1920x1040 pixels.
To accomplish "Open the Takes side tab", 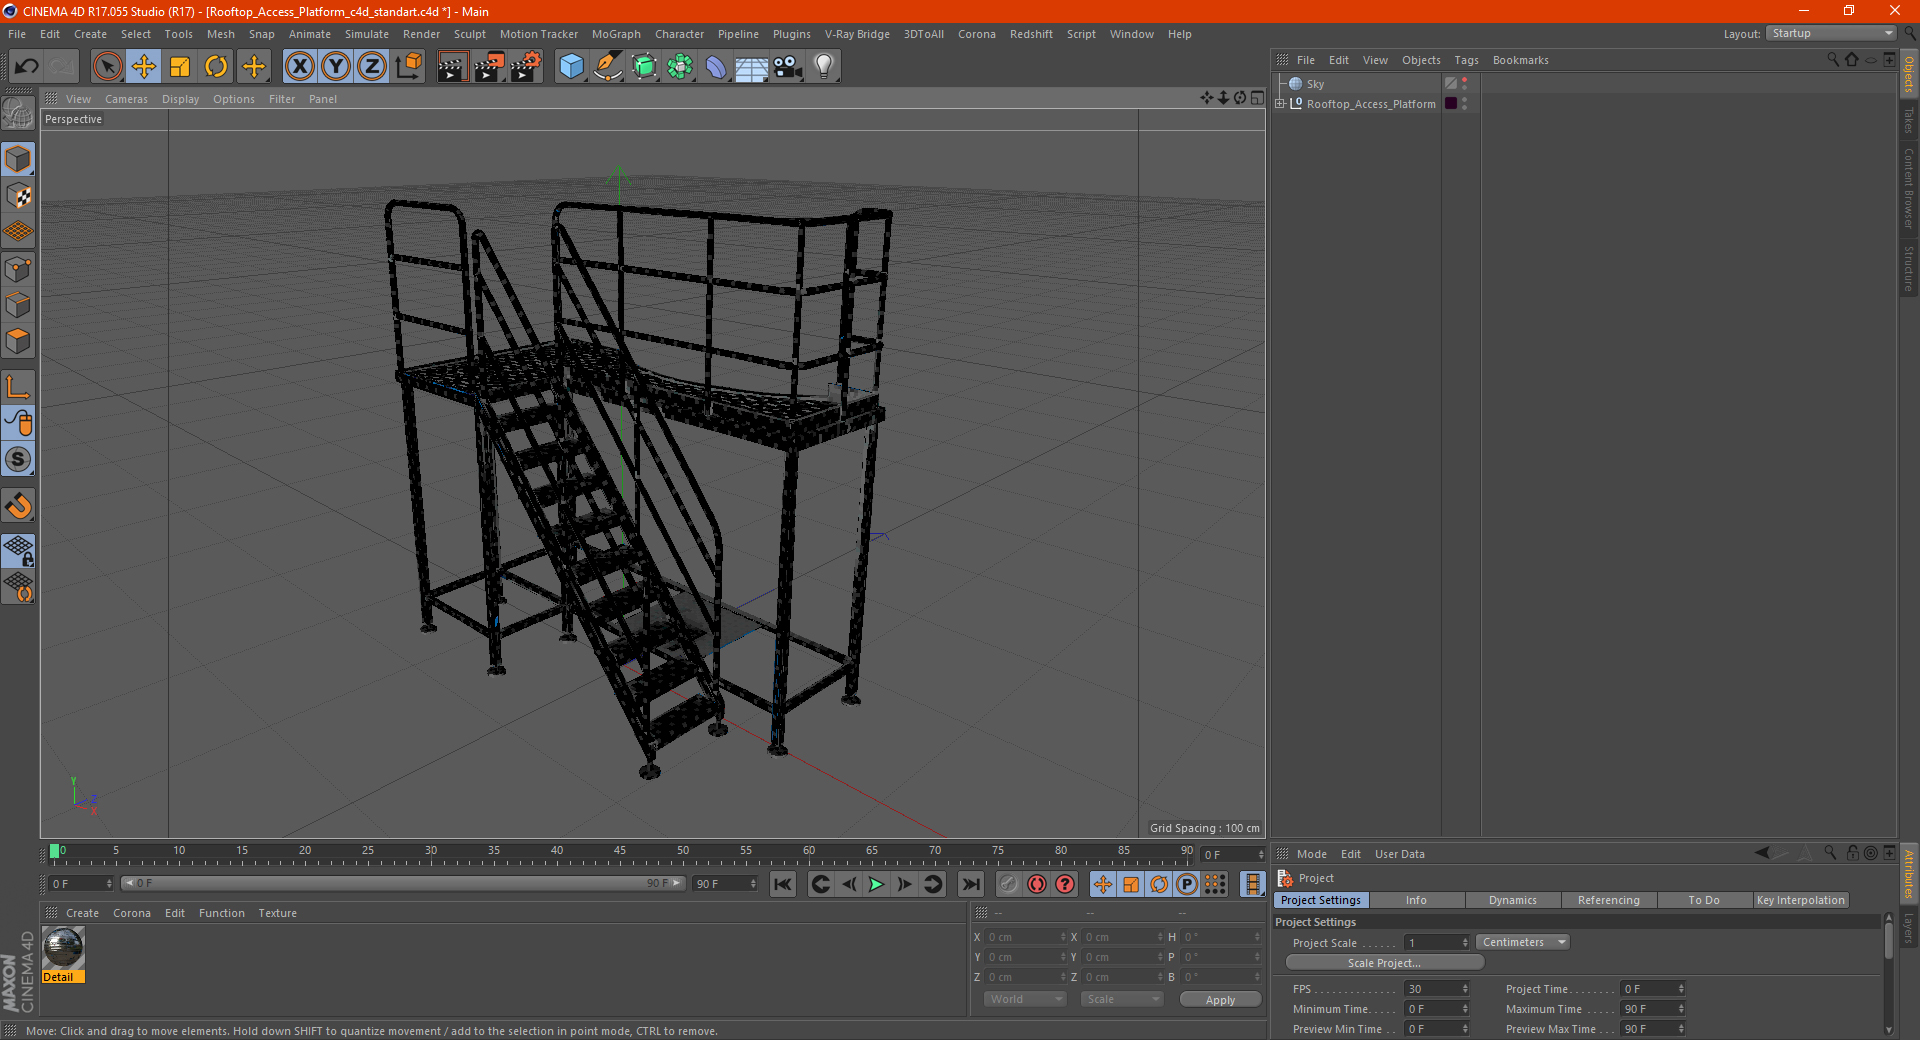I will (1909, 120).
